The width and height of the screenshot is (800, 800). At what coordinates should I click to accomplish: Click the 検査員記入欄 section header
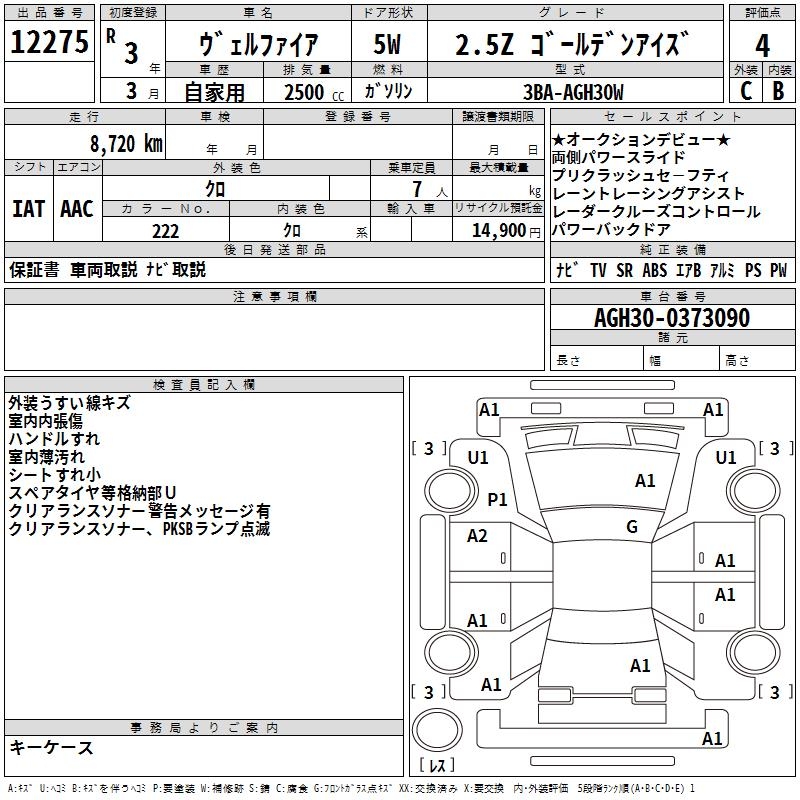tap(204, 385)
